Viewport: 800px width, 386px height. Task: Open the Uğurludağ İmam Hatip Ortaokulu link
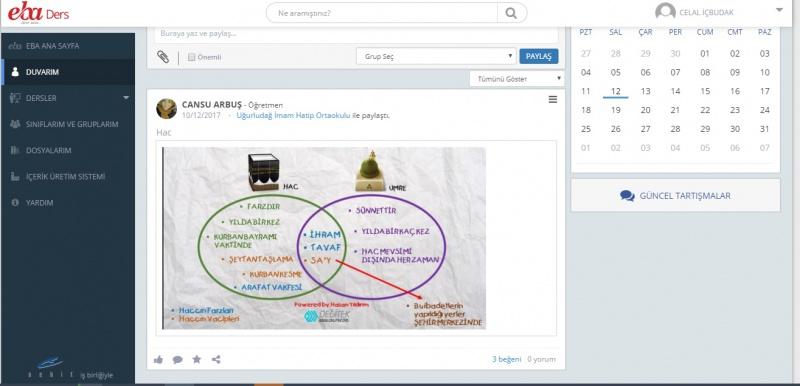293,116
